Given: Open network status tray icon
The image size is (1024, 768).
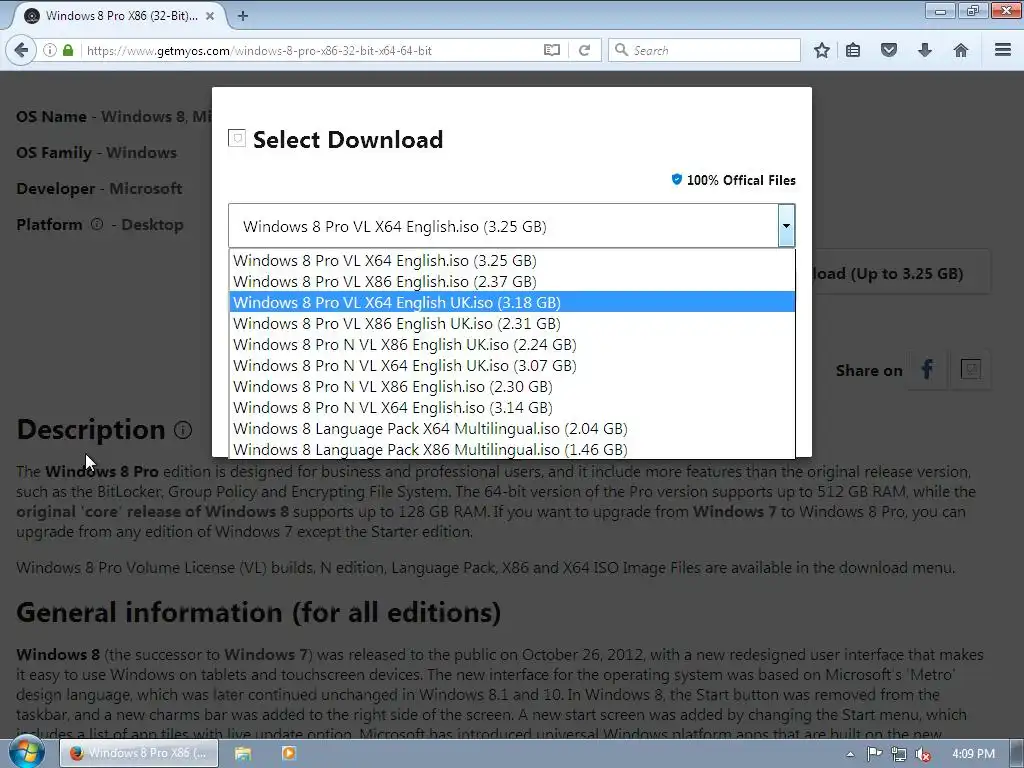Looking at the screenshot, I should coord(899,754).
